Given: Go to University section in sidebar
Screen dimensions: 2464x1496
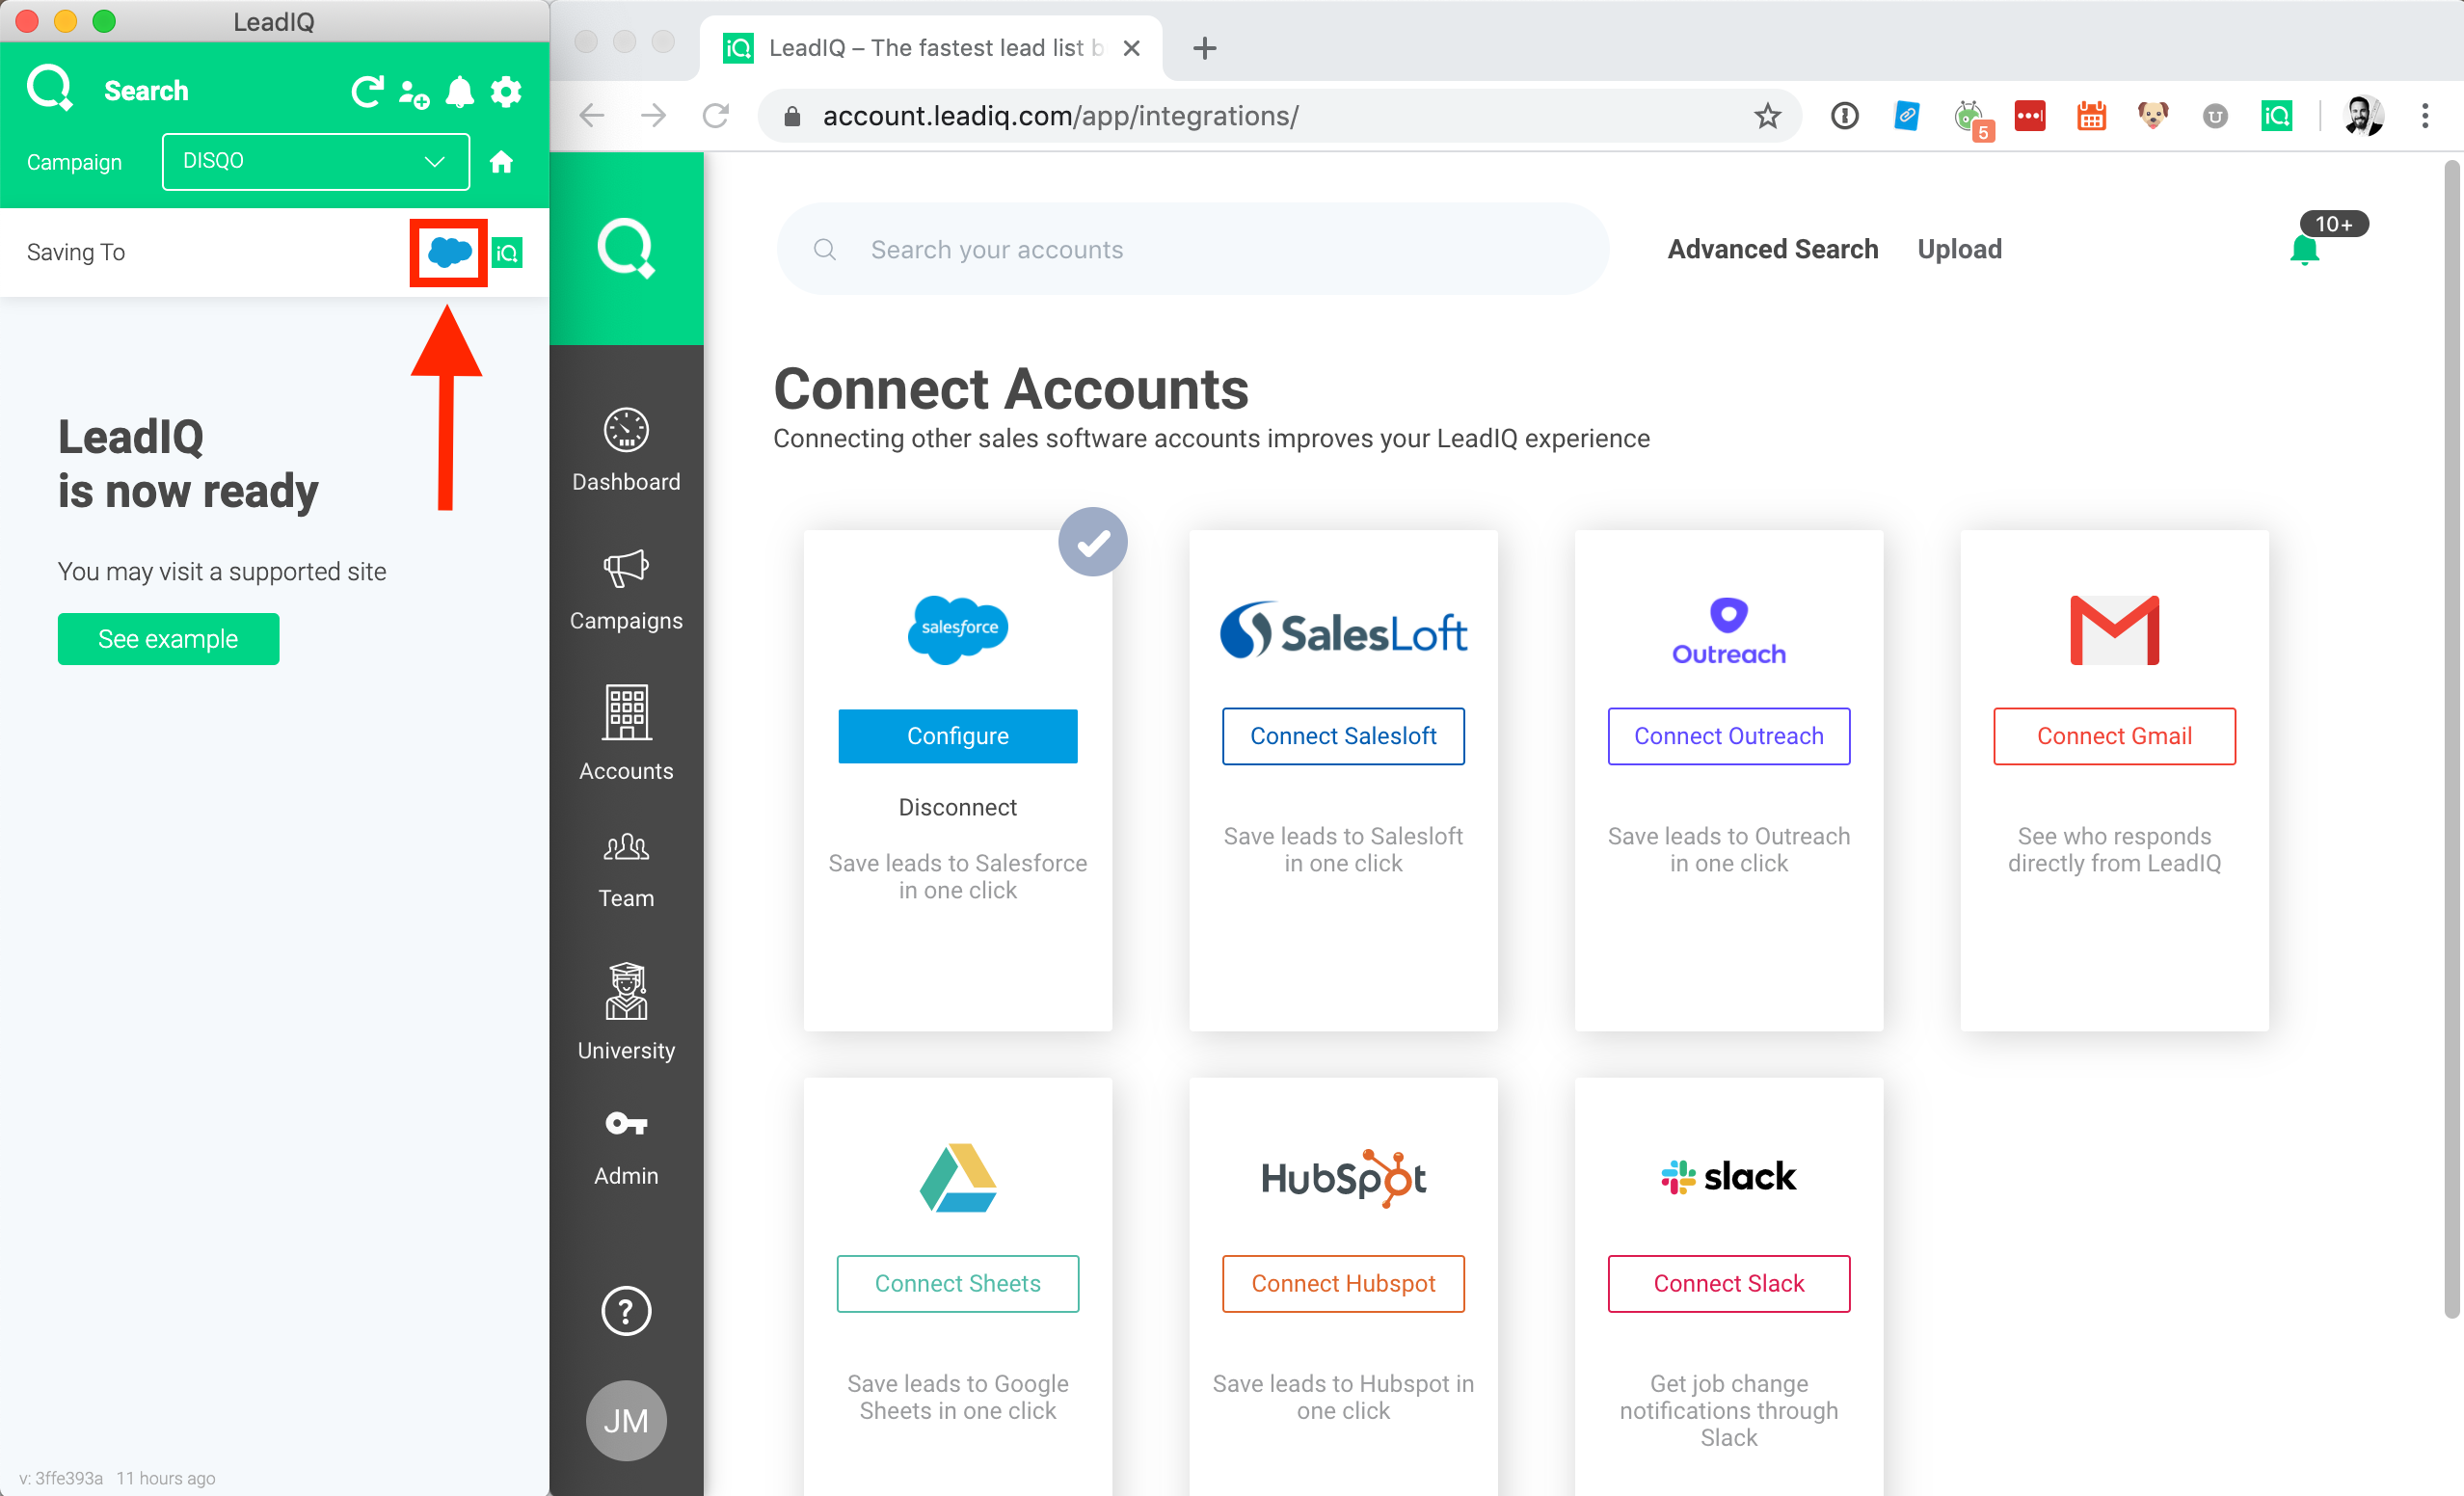Looking at the screenshot, I should (x=626, y=1012).
